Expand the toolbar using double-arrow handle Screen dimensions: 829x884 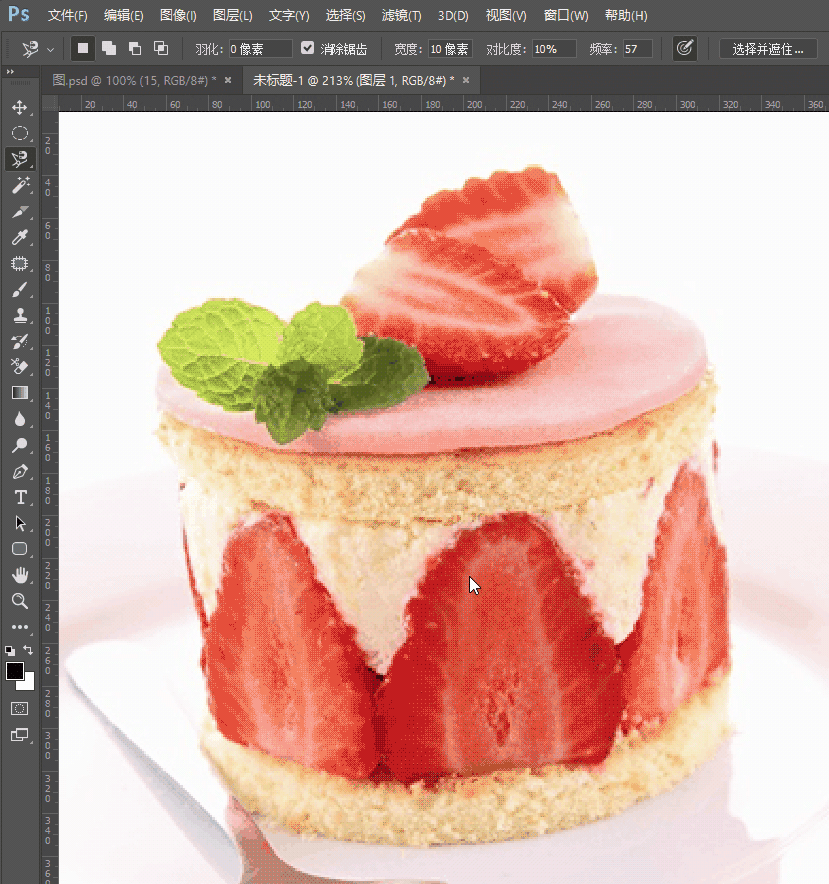[x=10, y=72]
